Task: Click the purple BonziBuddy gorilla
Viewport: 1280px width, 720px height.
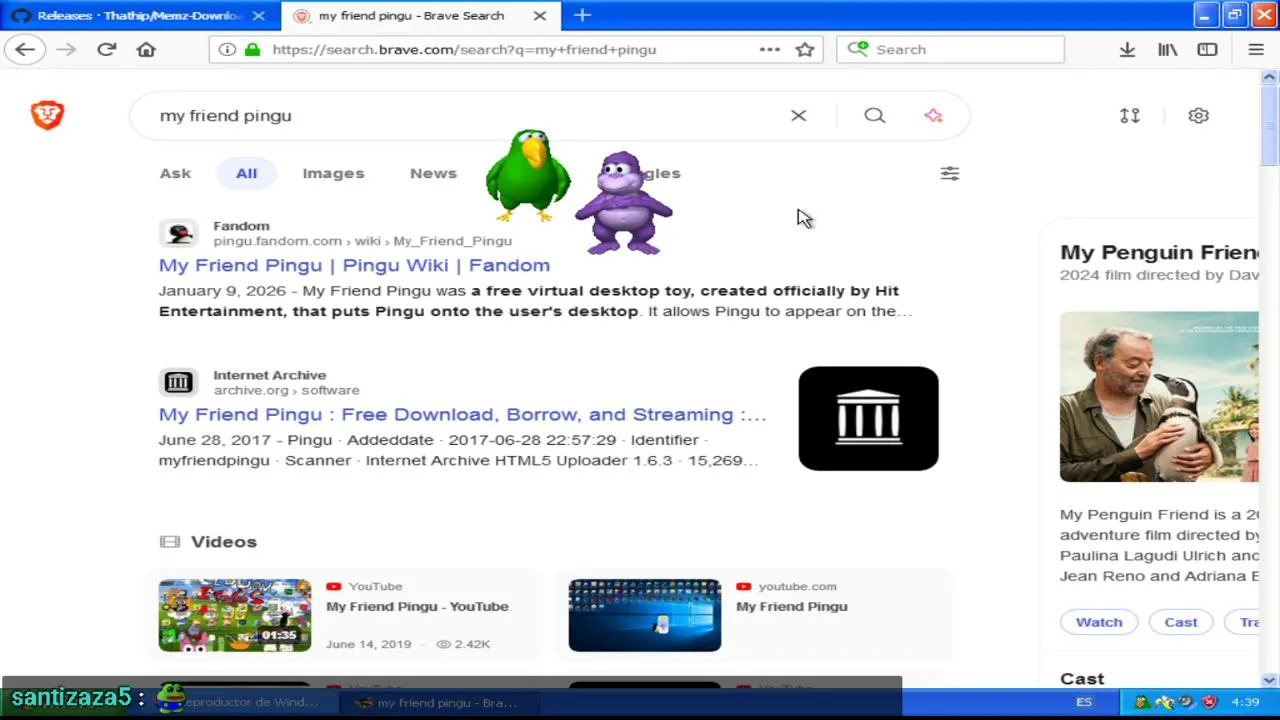Action: point(624,203)
